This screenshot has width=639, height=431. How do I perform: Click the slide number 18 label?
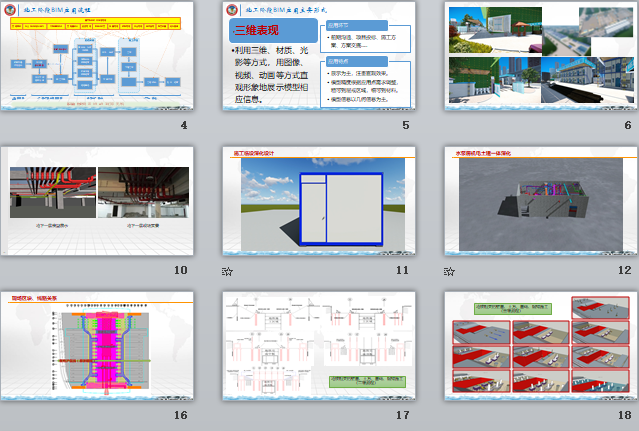click(624, 415)
